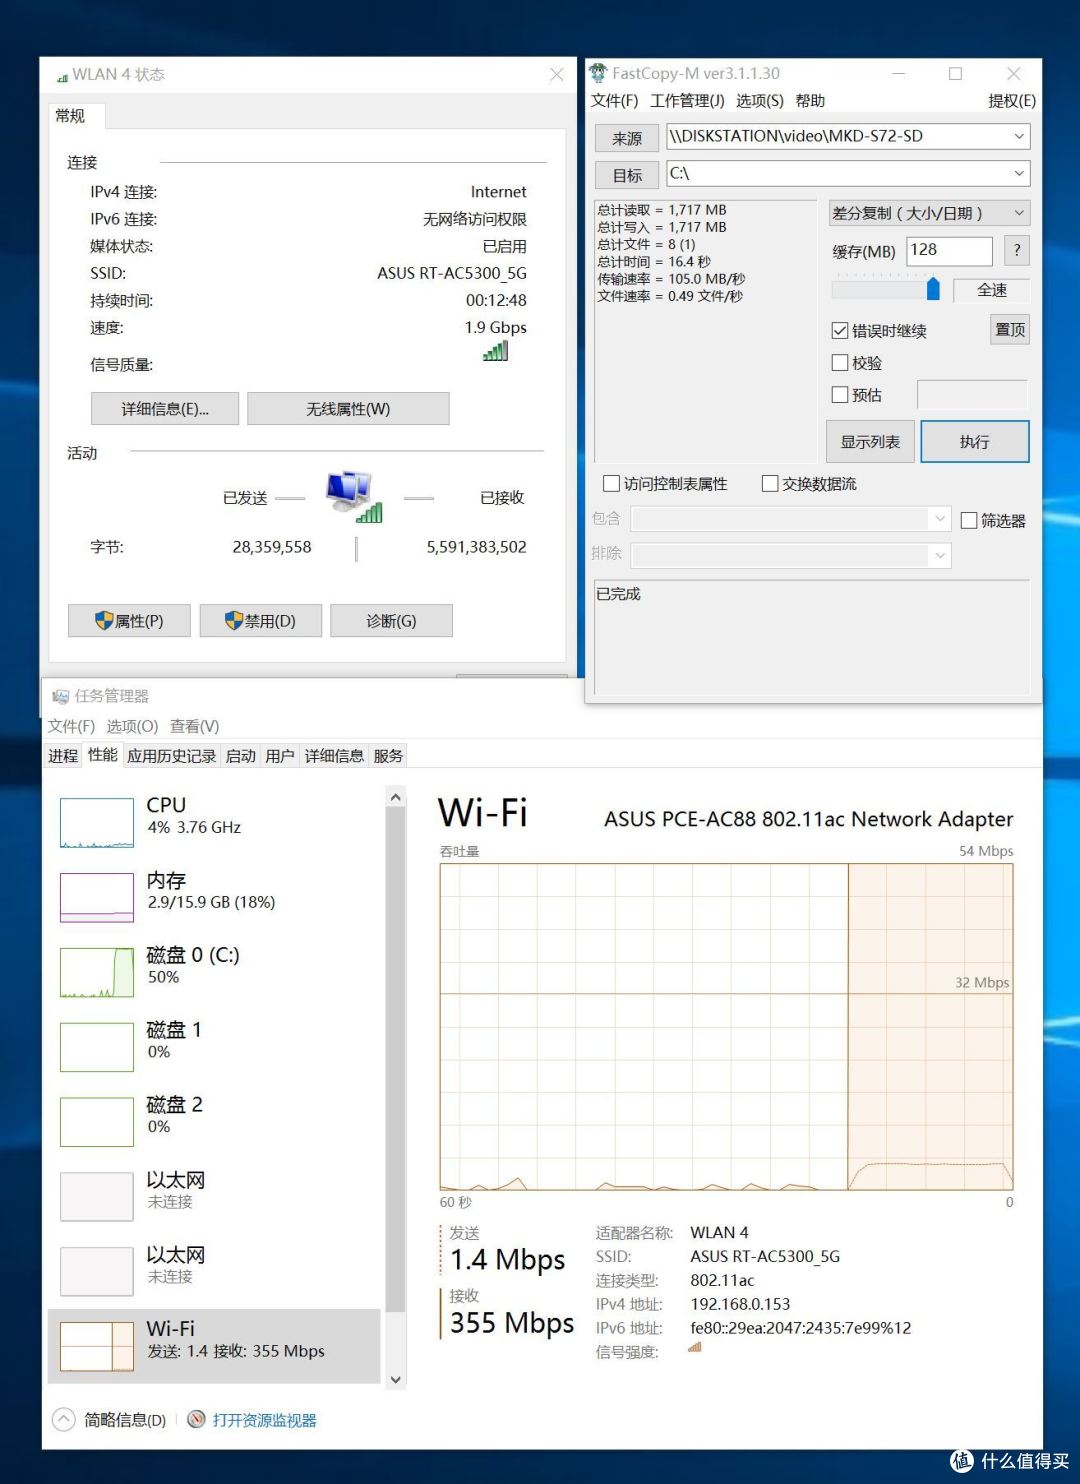Click the Wi-Fi throughput graph area
The width and height of the screenshot is (1080, 1484).
(726, 1027)
